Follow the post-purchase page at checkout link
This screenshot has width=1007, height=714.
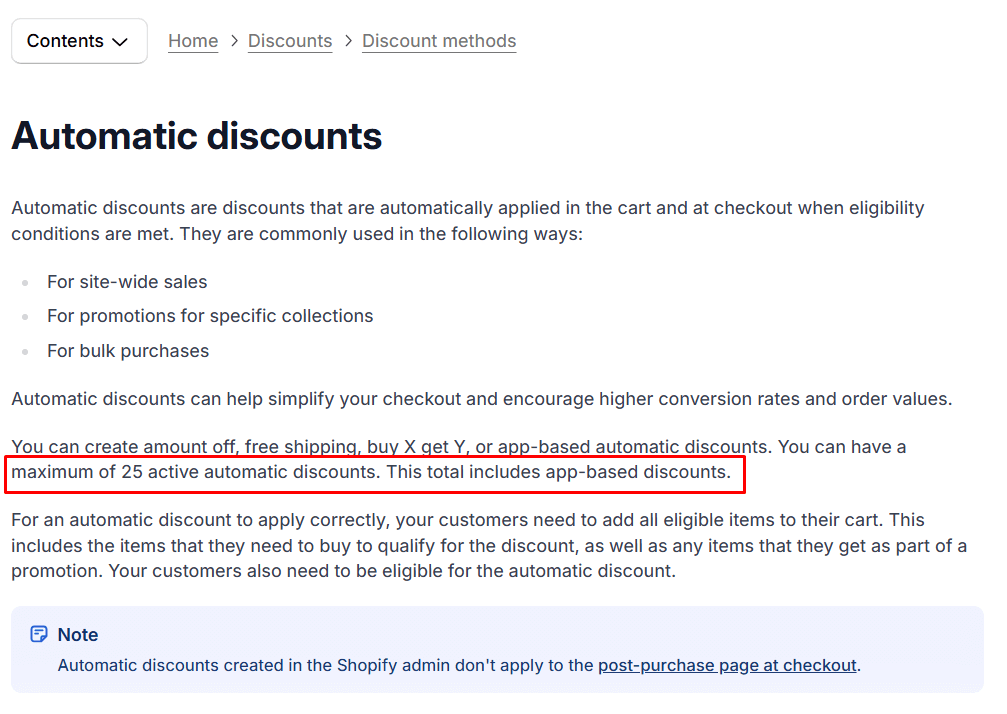point(727,665)
